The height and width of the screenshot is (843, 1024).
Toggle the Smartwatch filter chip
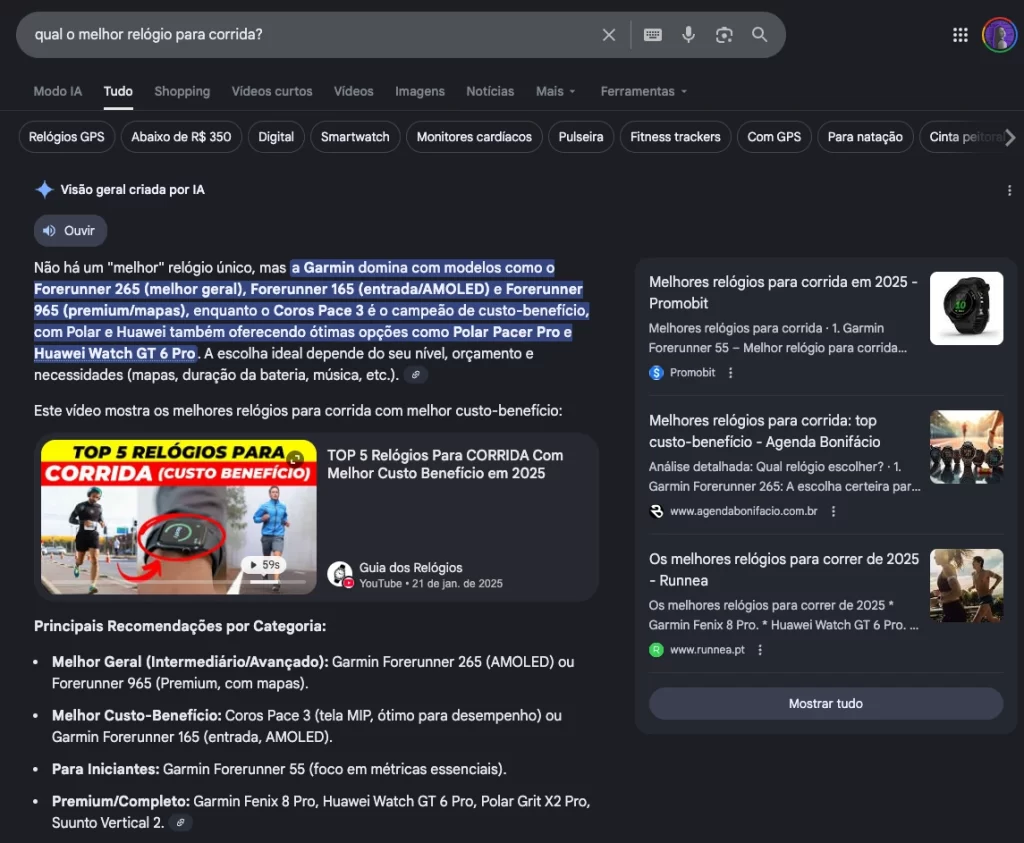tap(355, 137)
